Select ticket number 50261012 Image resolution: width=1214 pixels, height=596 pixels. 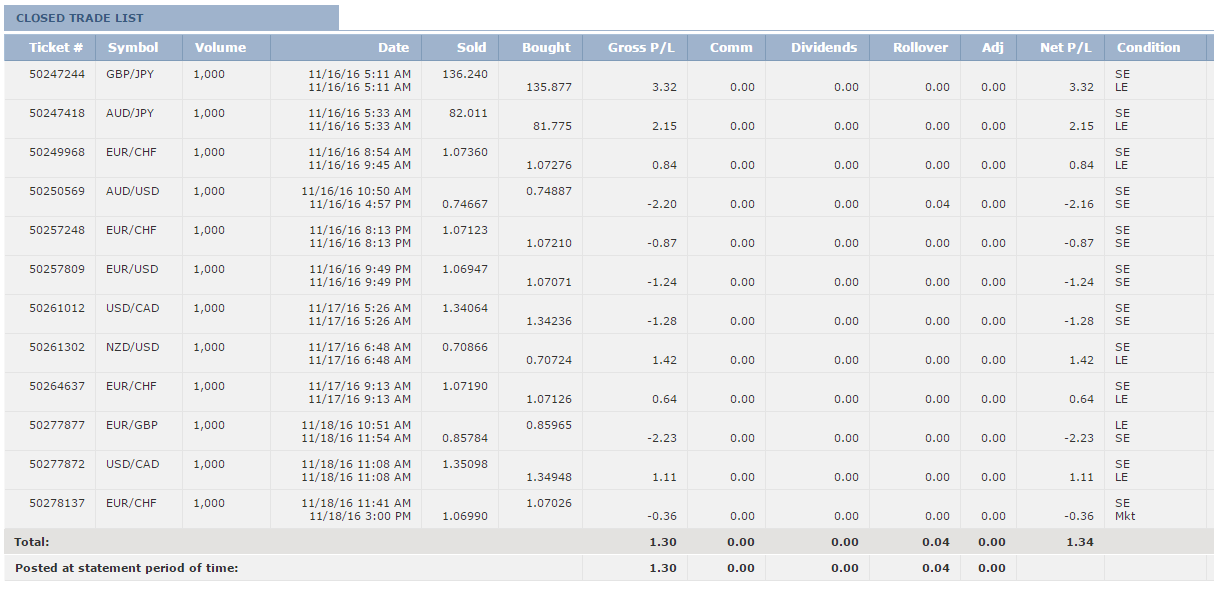point(57,308)
